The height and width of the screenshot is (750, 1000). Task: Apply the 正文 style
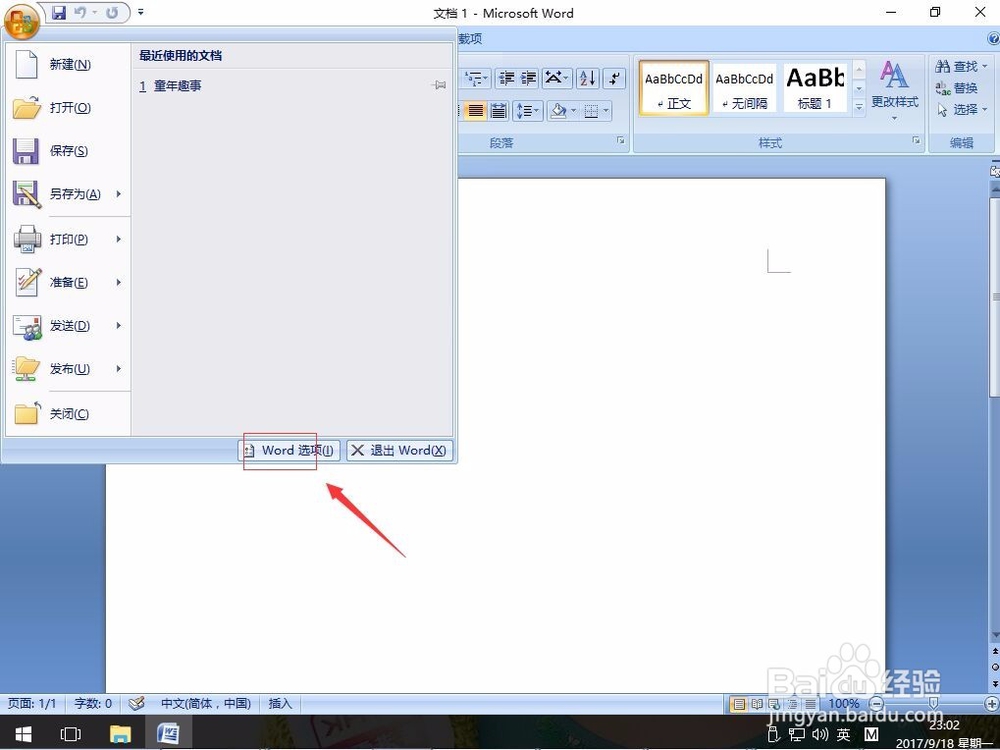(x=673, y=88)
